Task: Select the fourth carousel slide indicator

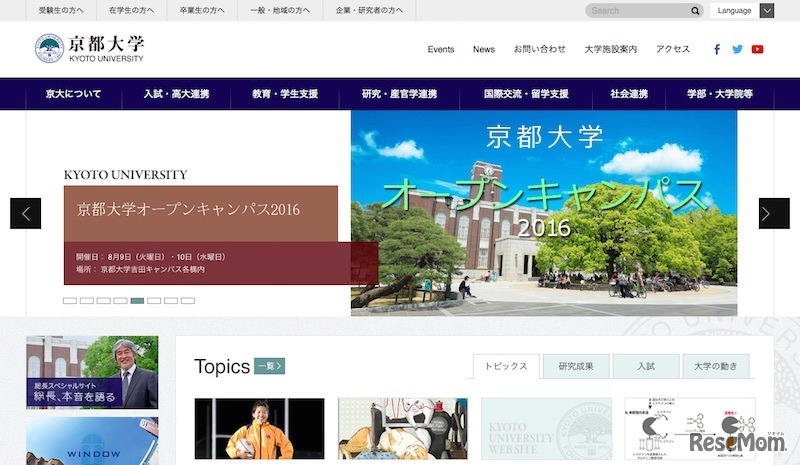Action: pos(120,301)
